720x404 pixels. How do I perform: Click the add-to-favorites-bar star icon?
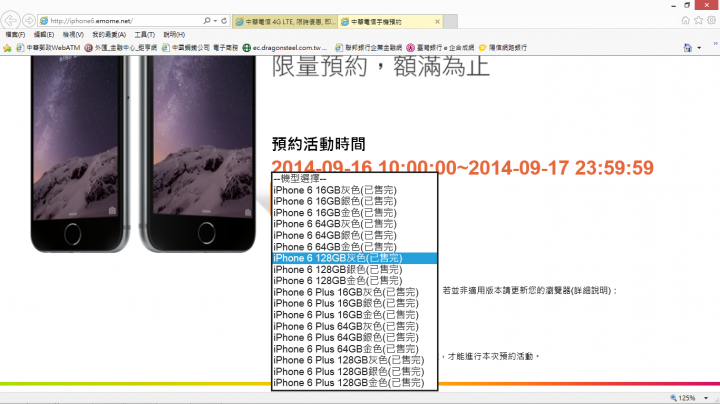7,48
